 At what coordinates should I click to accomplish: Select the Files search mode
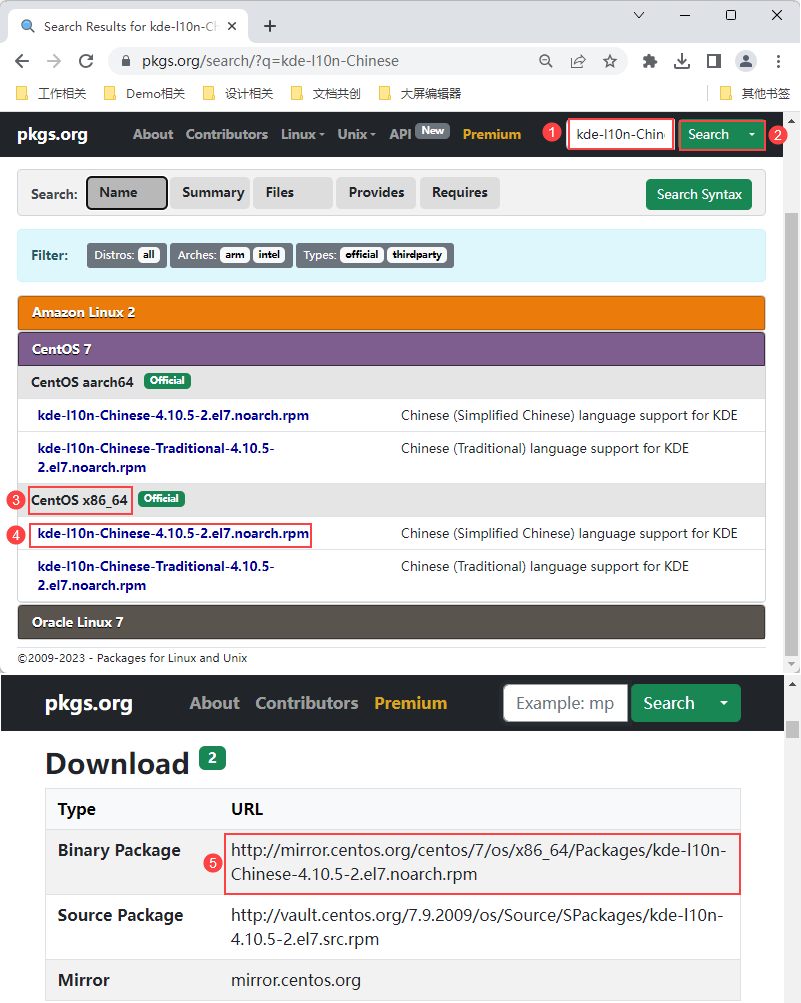click(292, 193)
